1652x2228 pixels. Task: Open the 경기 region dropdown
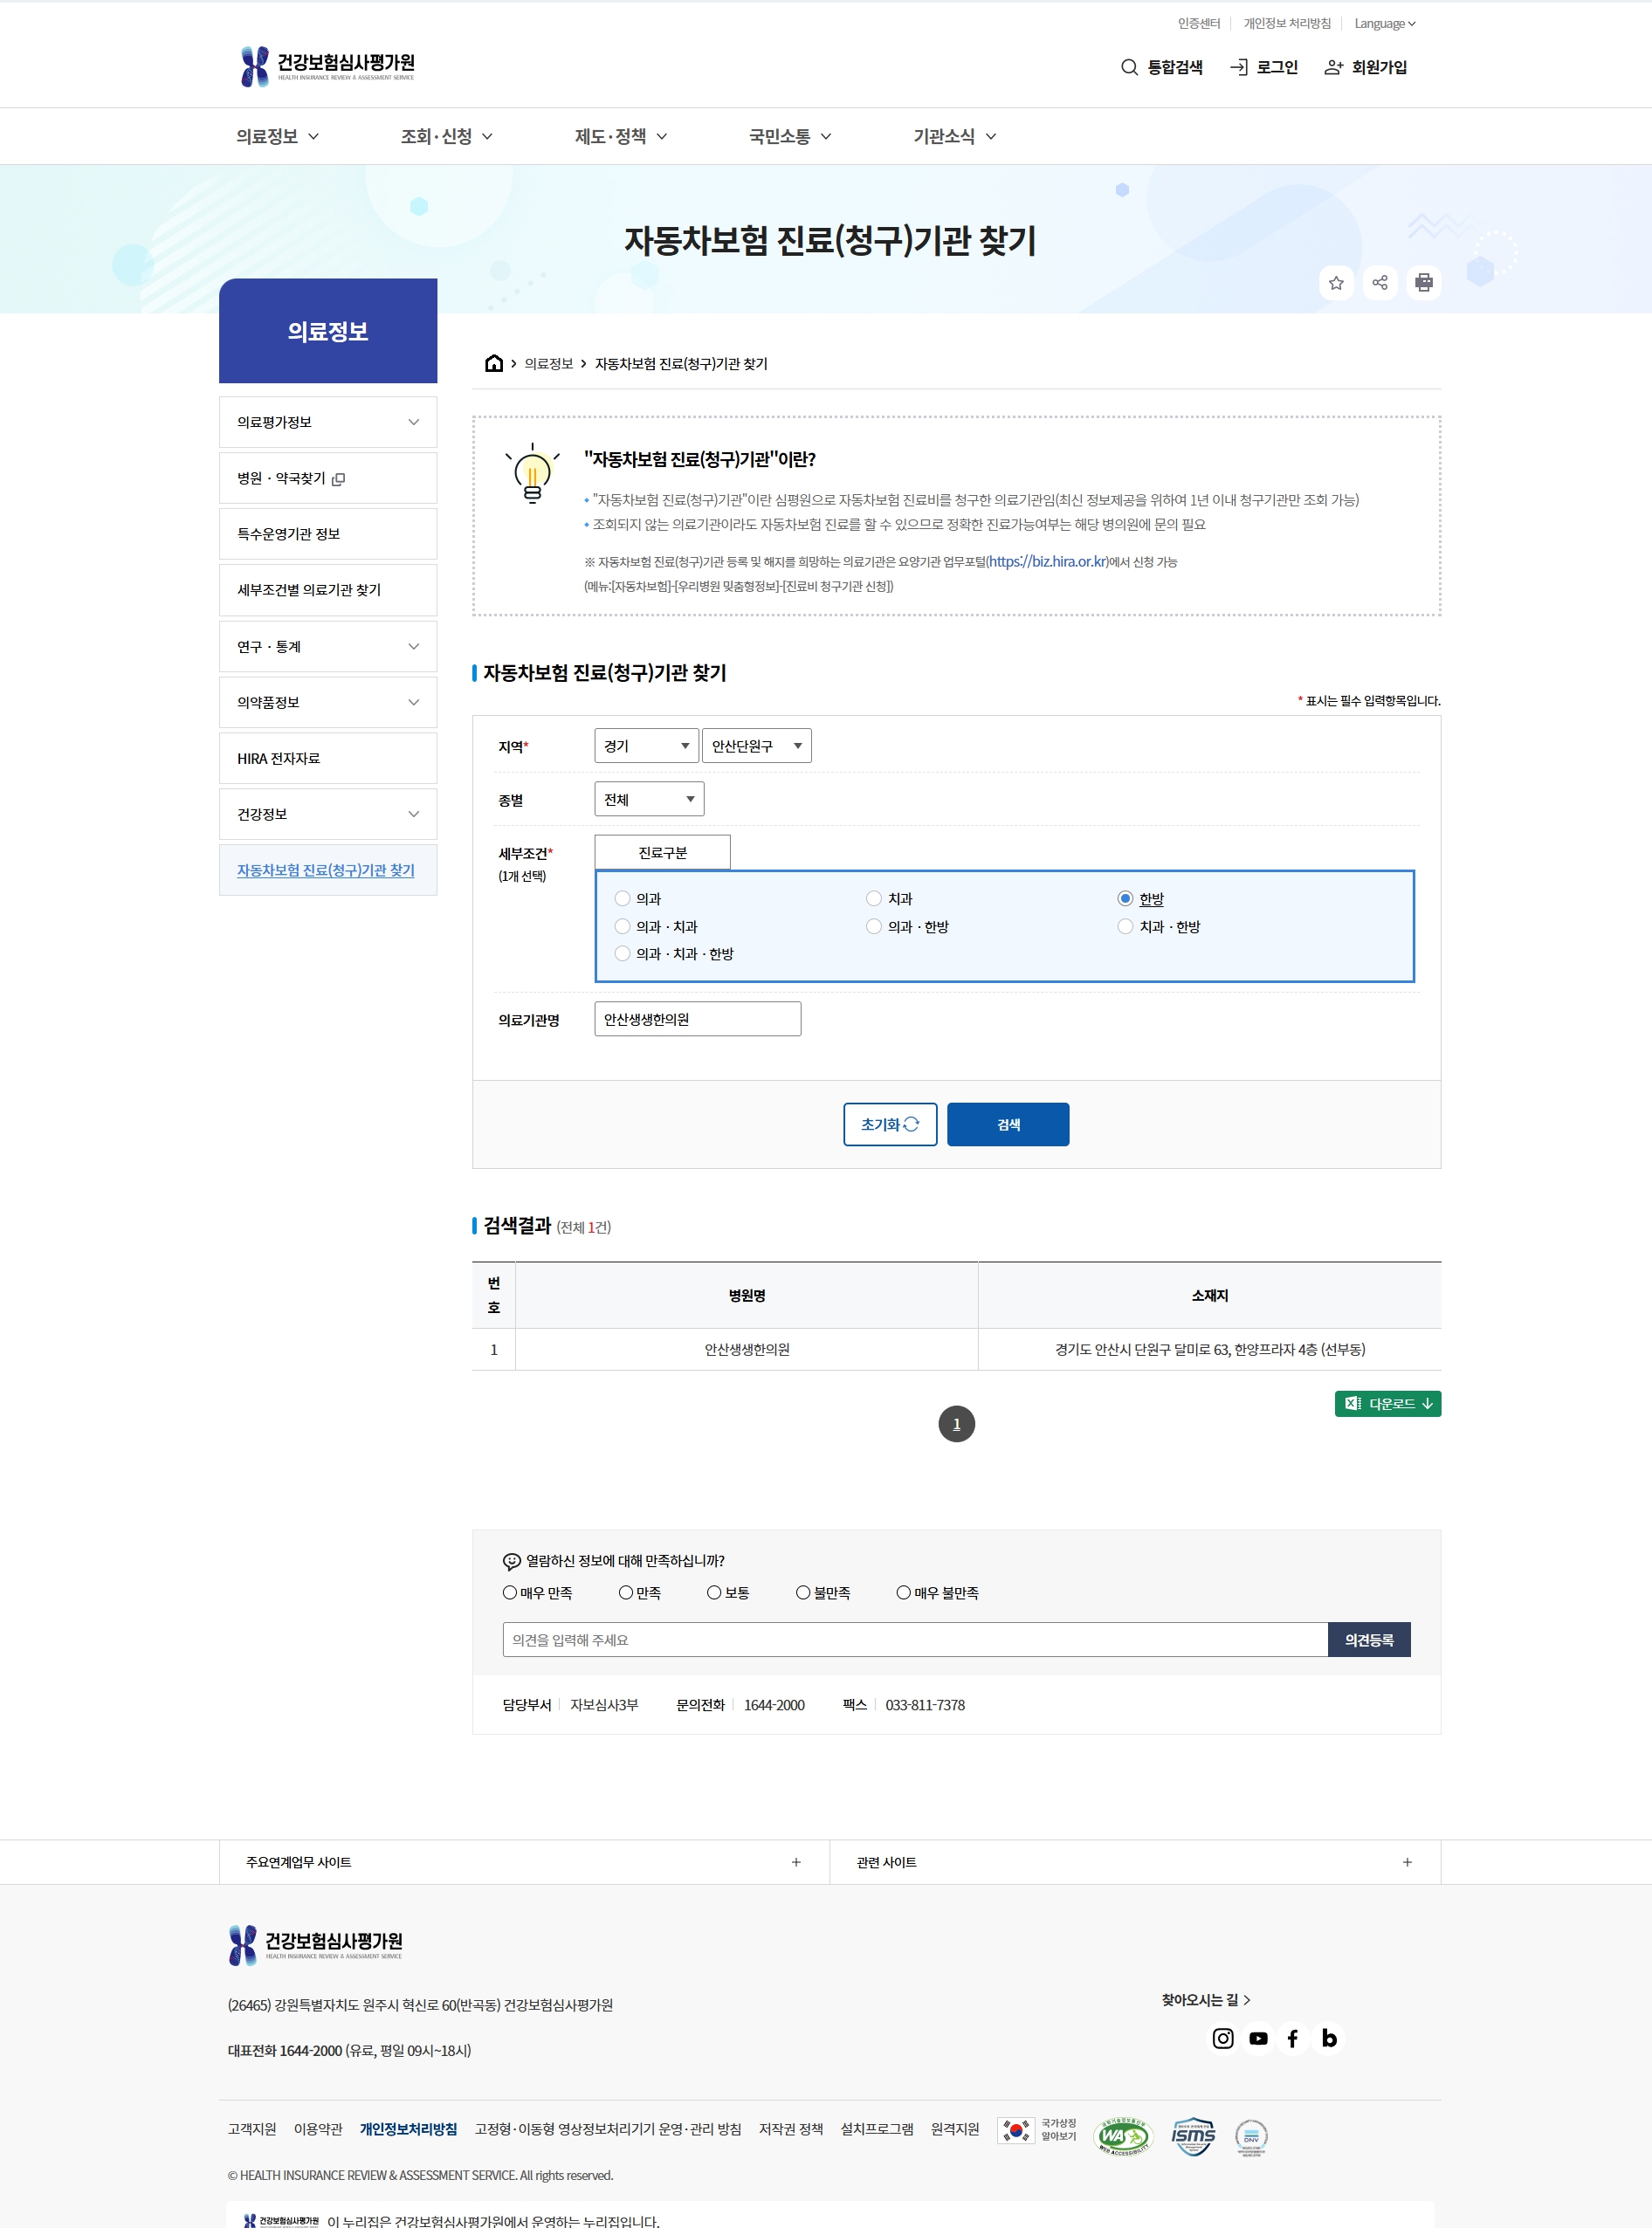click(646, 745)
